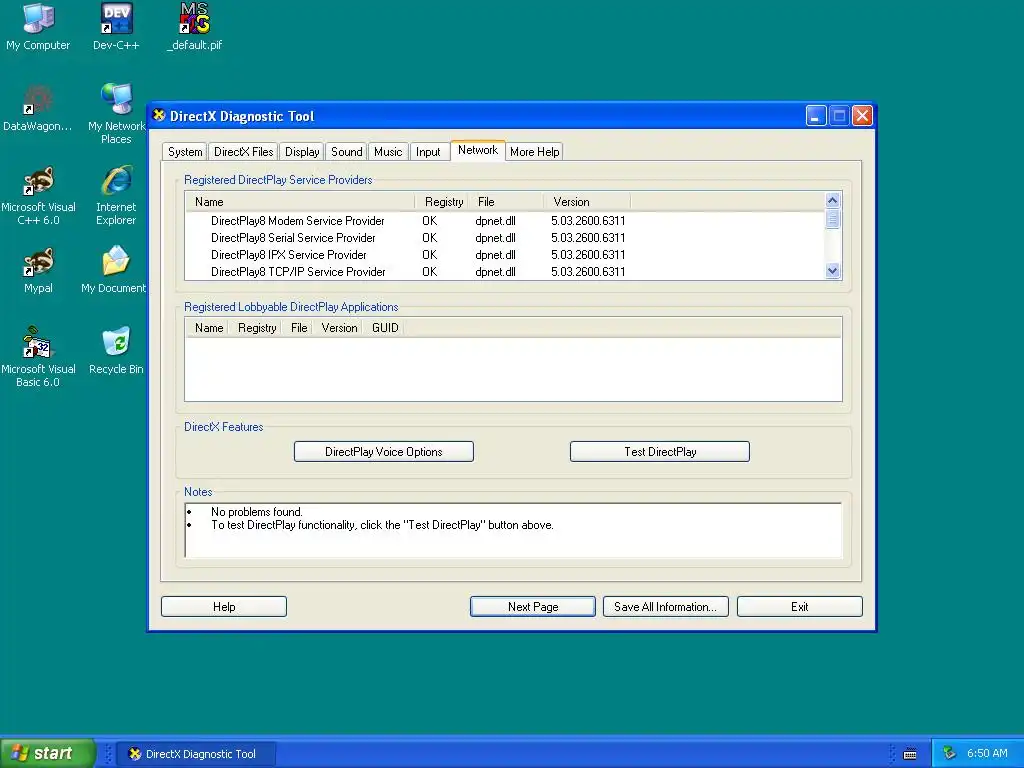Go to the Music tab
Image resolution: width=1024 pixels, height=768 pixels.
click(388, 152)
